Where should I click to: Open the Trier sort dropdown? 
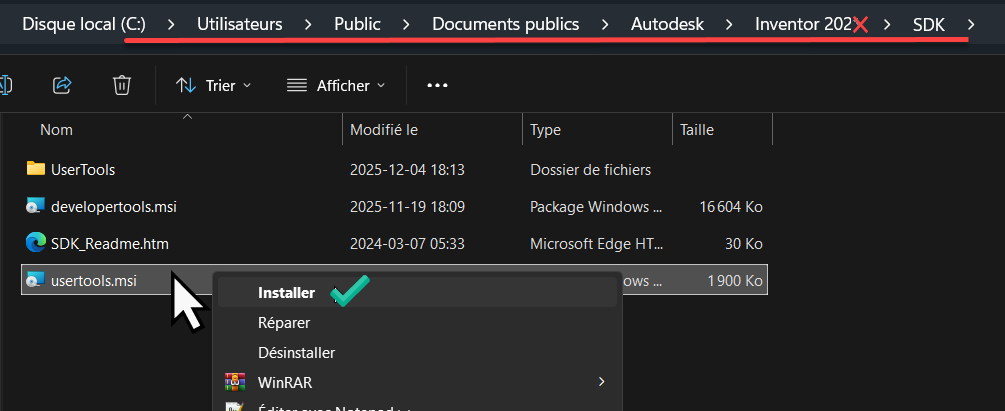(213, 85)
